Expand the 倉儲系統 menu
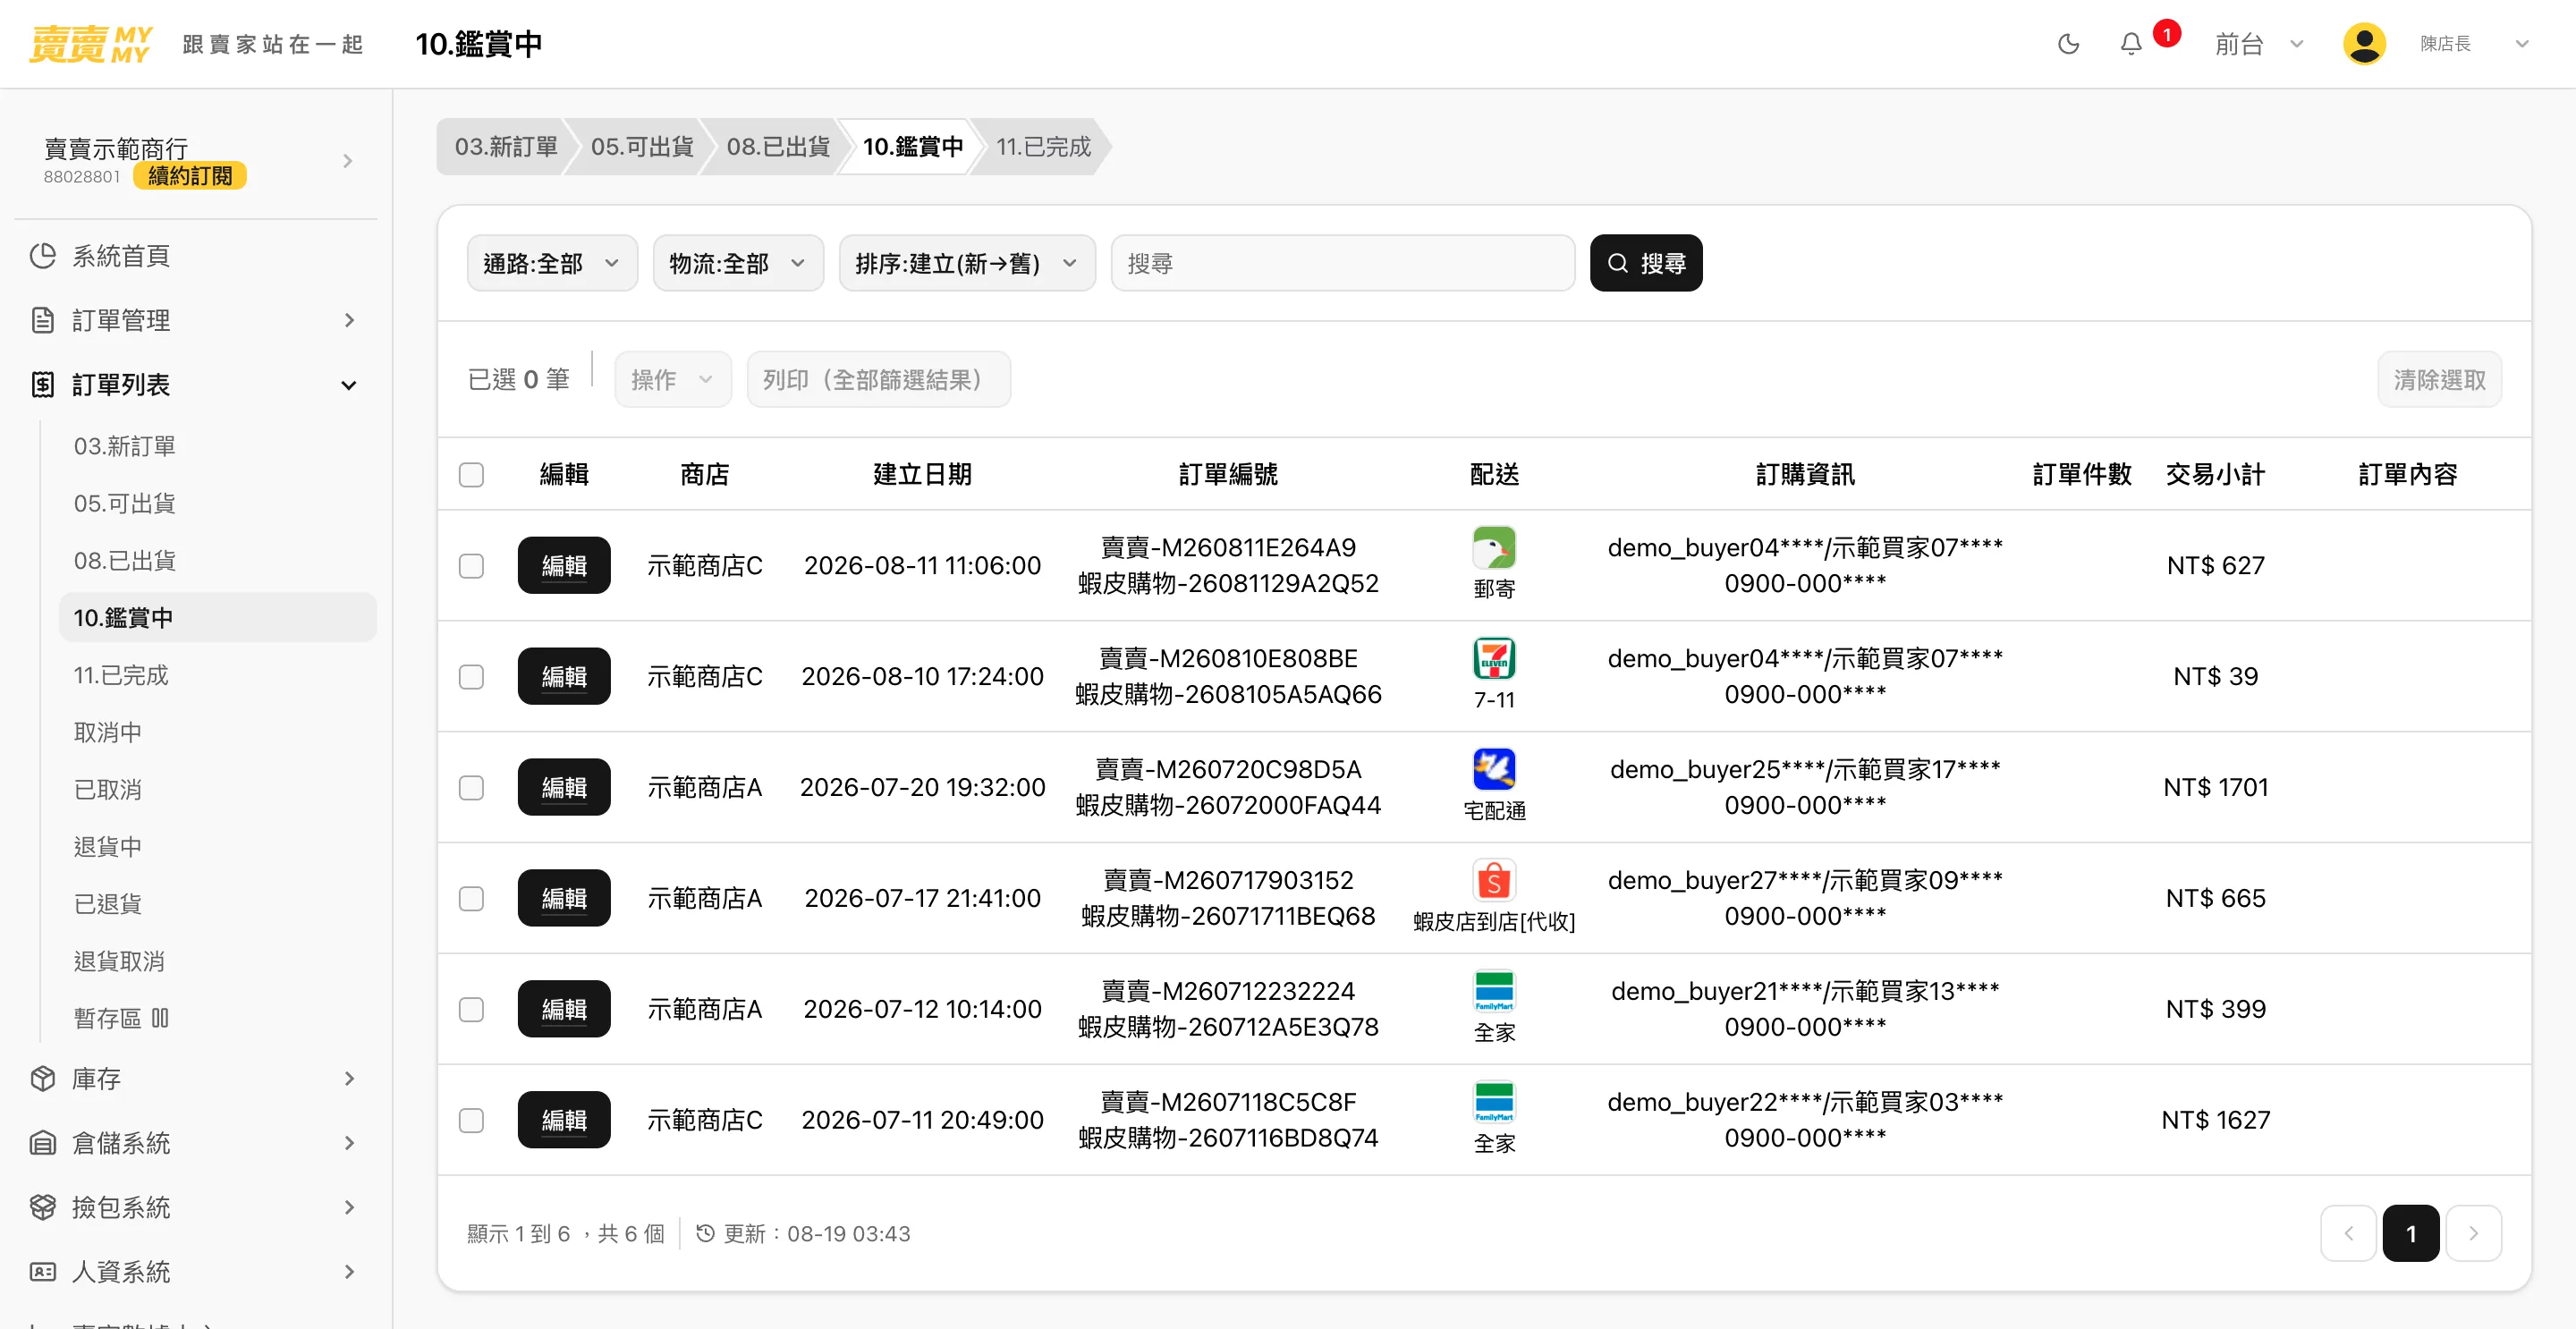The width and height of the screenshot is (2576, 1329). 349,1143
